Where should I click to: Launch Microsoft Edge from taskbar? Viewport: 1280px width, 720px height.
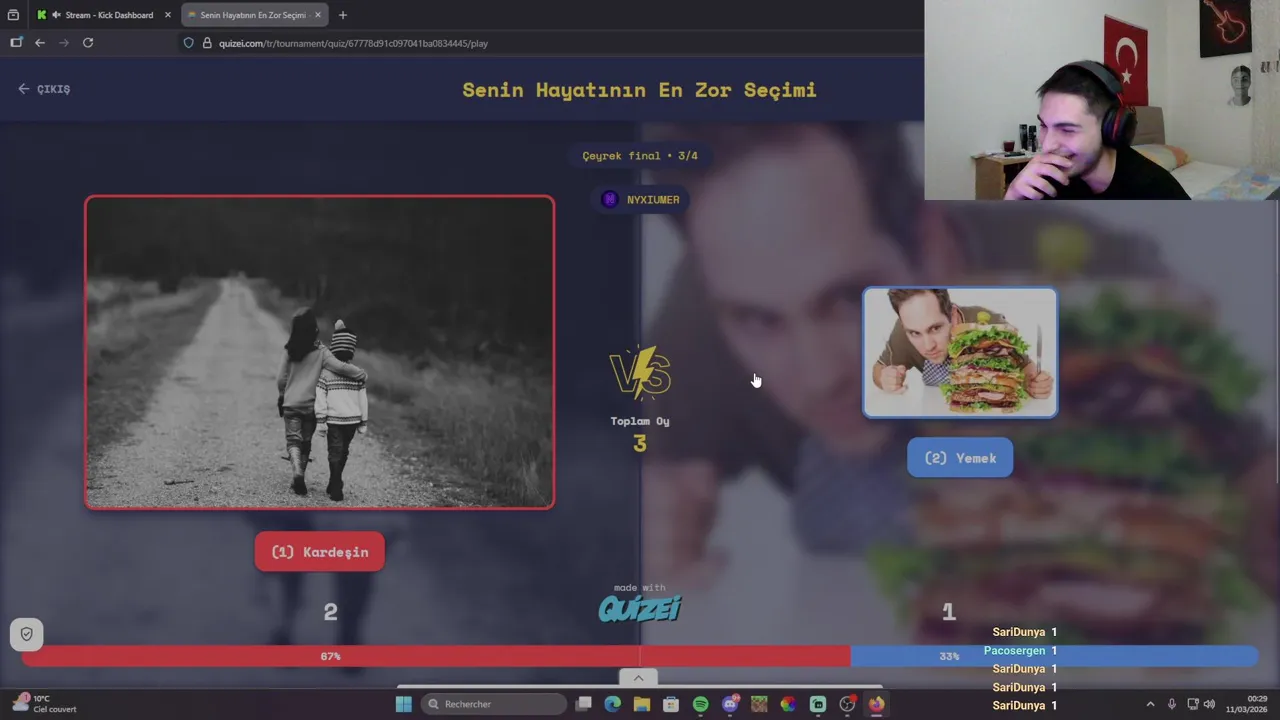point(613,704)
